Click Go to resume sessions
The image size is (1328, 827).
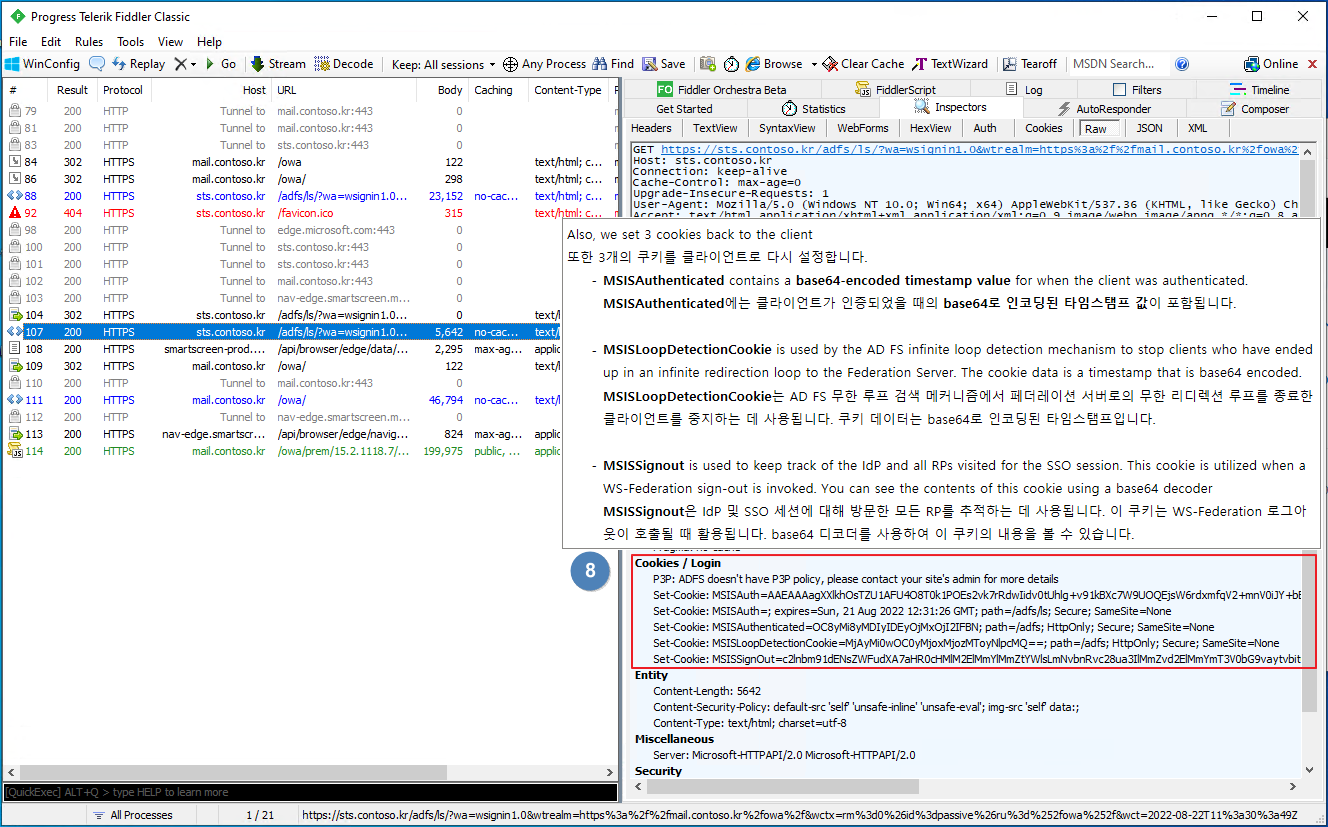coord(221,64)
